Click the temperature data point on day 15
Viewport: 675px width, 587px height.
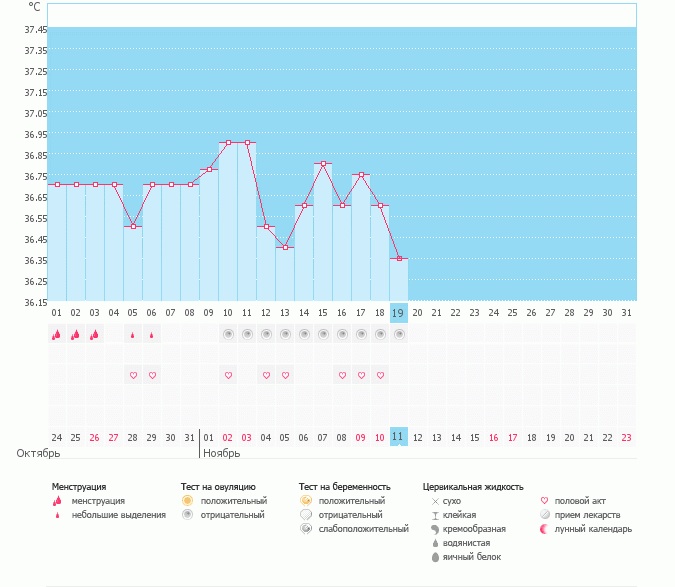[323, 163]
